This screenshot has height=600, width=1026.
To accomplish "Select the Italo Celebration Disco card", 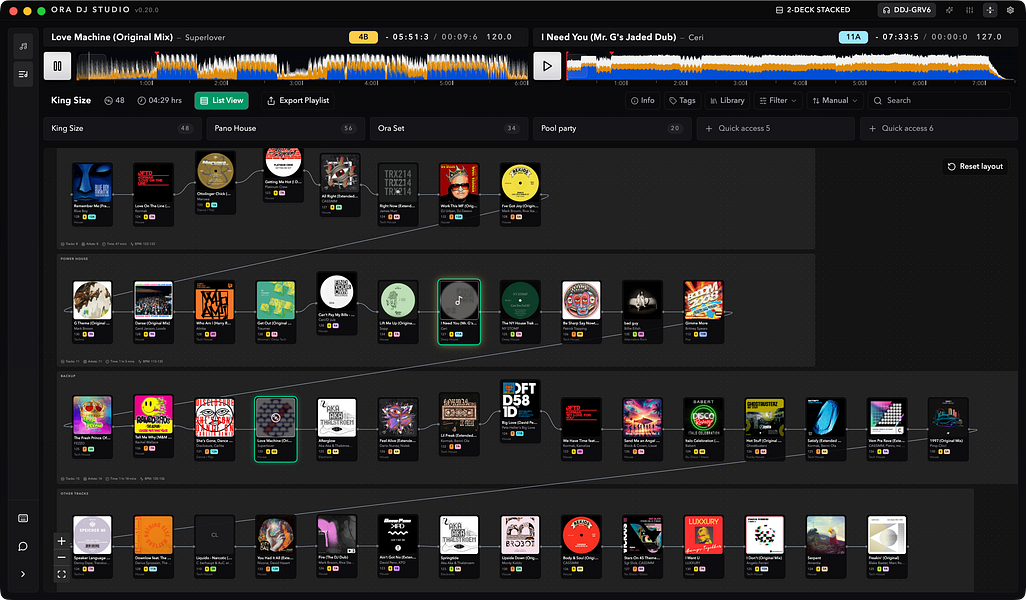I will (703, 429).
